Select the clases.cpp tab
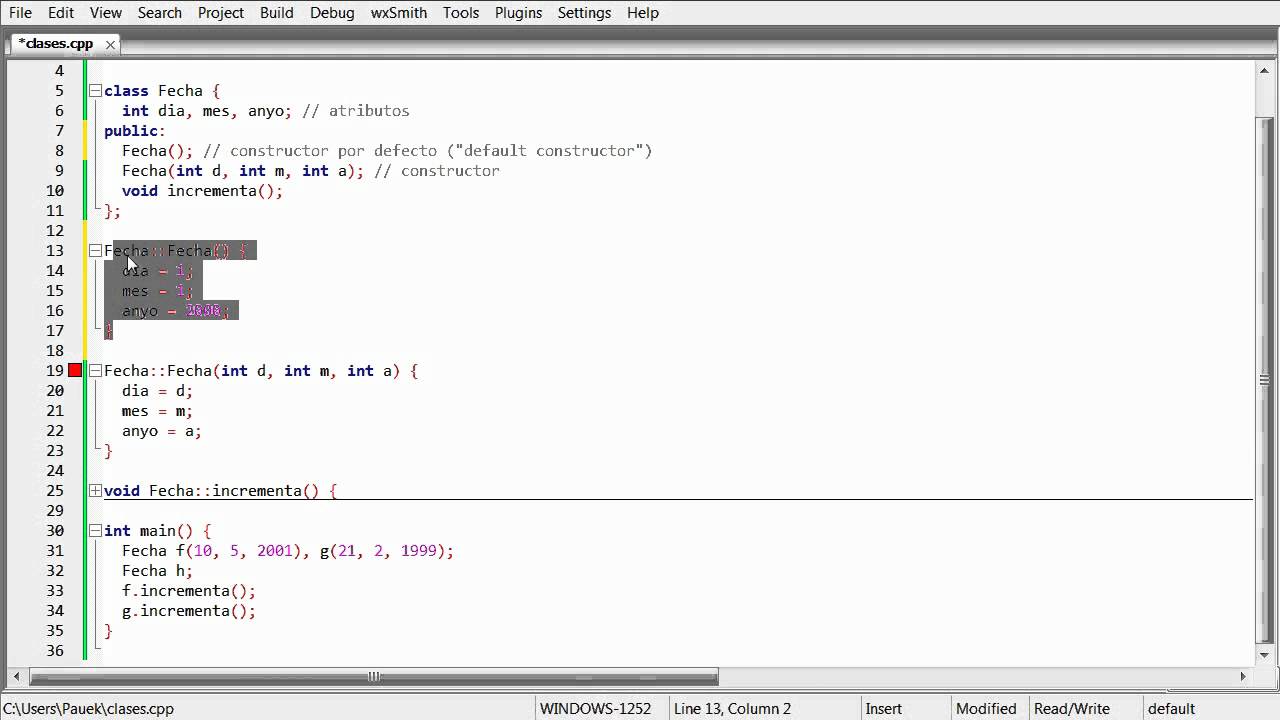Image resolution: width=1280 pixels, height=720 pixels. 55,44
